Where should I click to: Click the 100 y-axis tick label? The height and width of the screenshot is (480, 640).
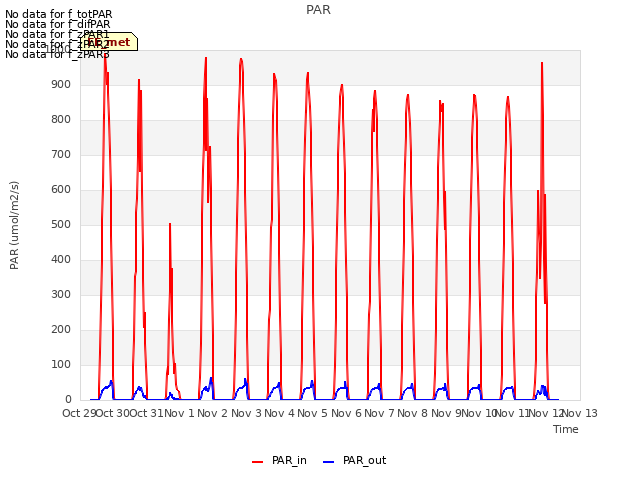pos(61,365)
